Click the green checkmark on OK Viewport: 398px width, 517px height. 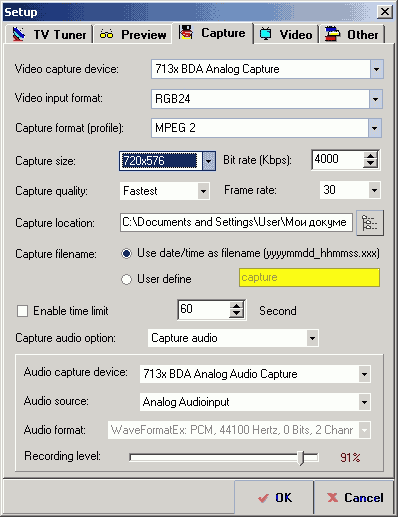point(263,498)
